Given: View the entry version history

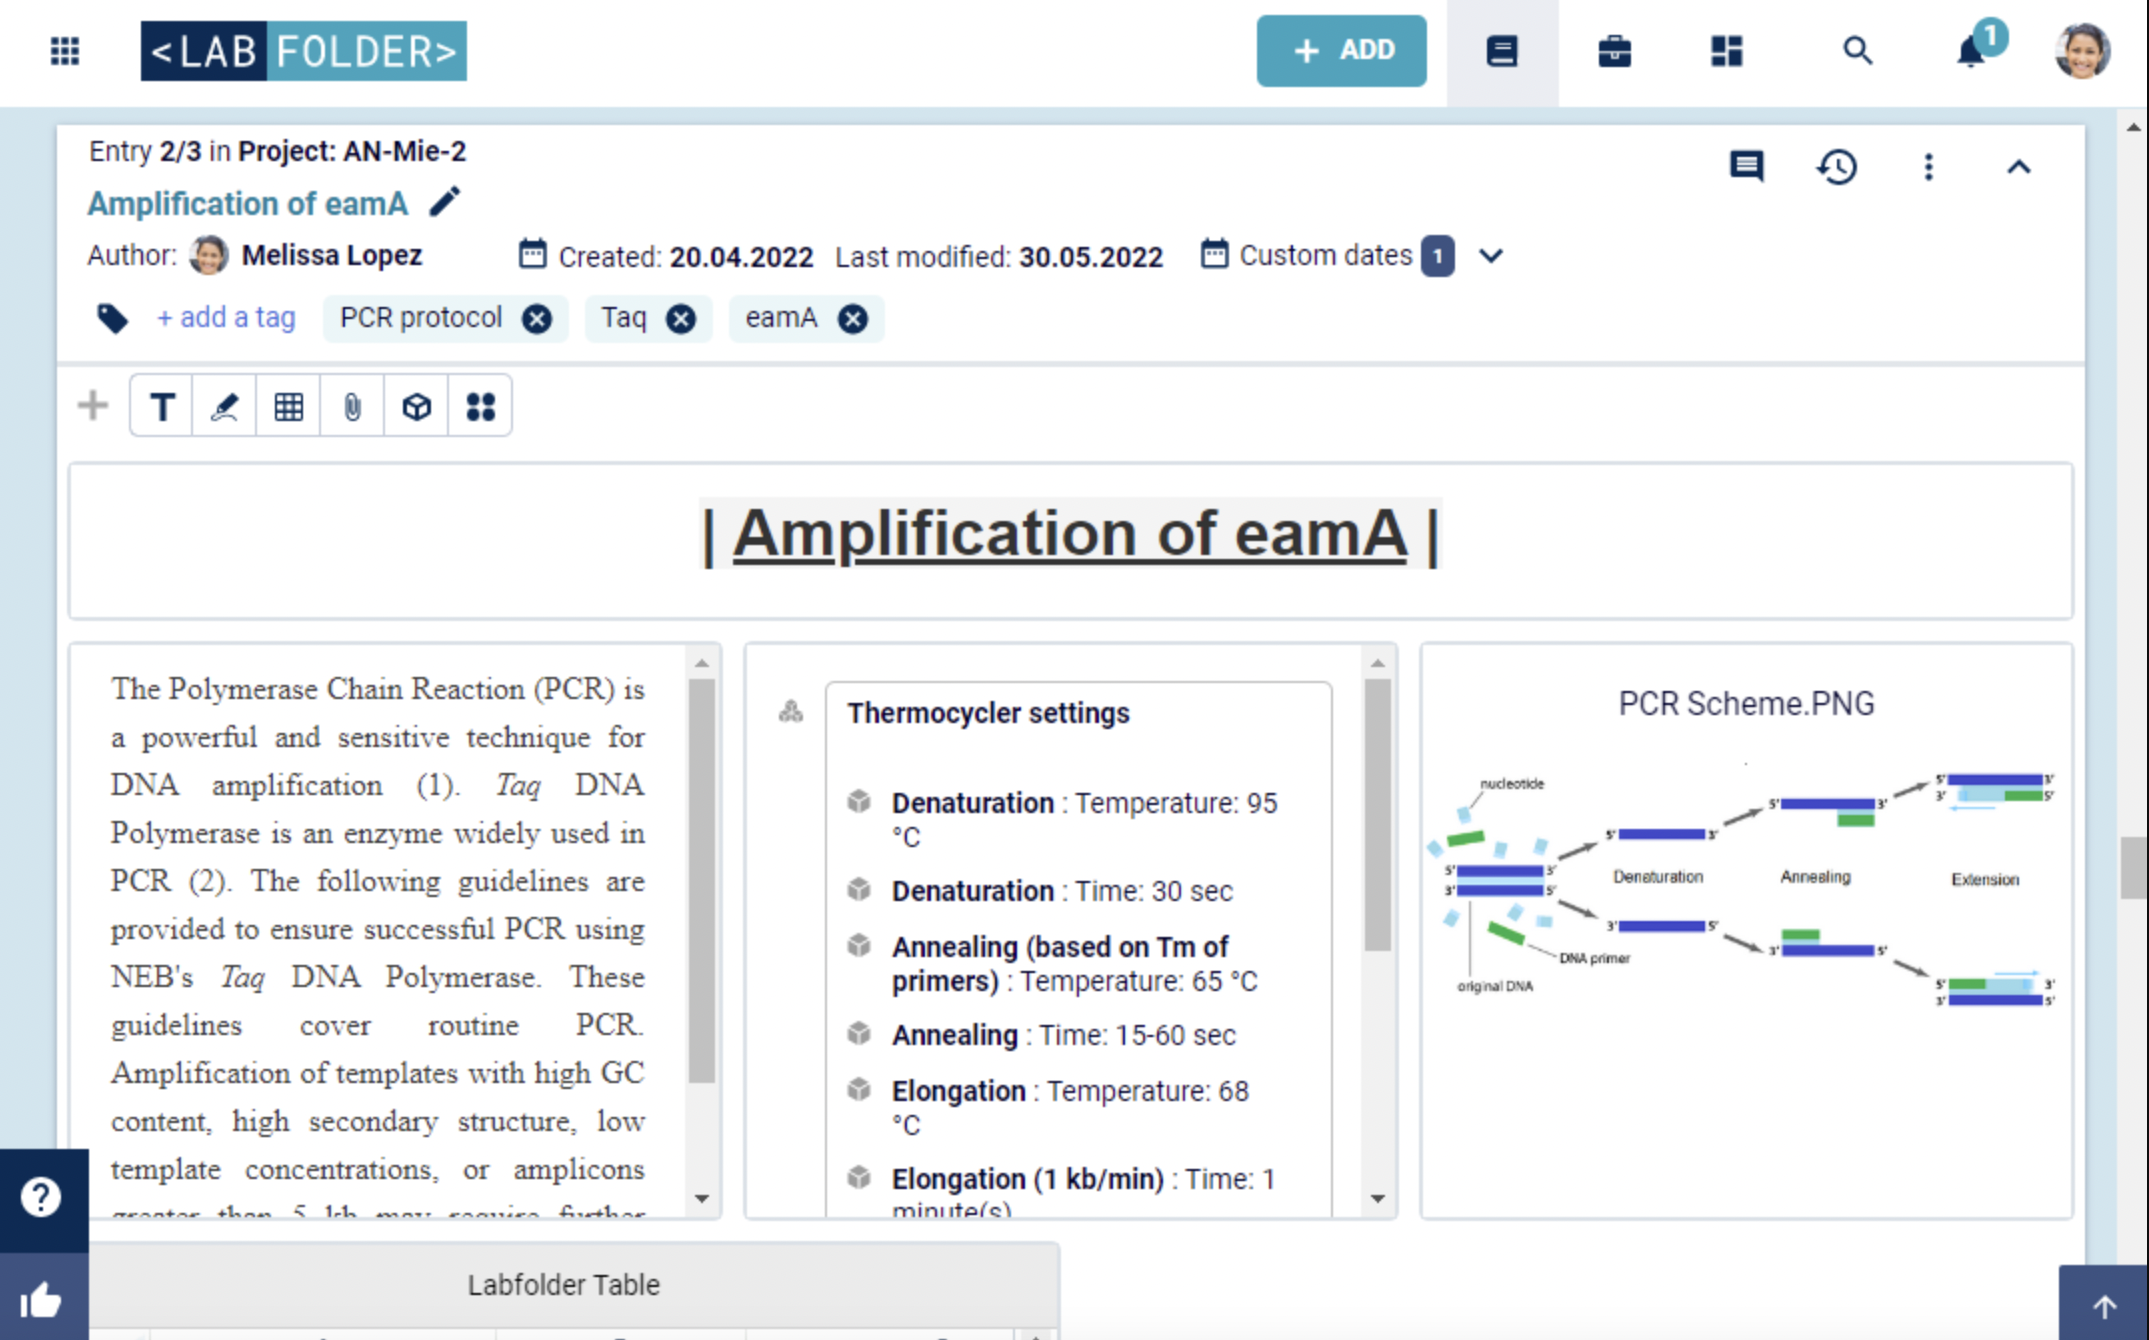Looking at the screenshot, I should 1837,168.
